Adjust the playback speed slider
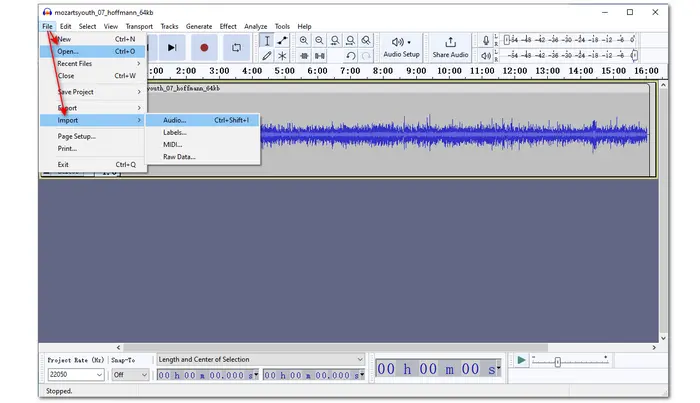This screenshot has height=403, width=700. tap(558, 362)
